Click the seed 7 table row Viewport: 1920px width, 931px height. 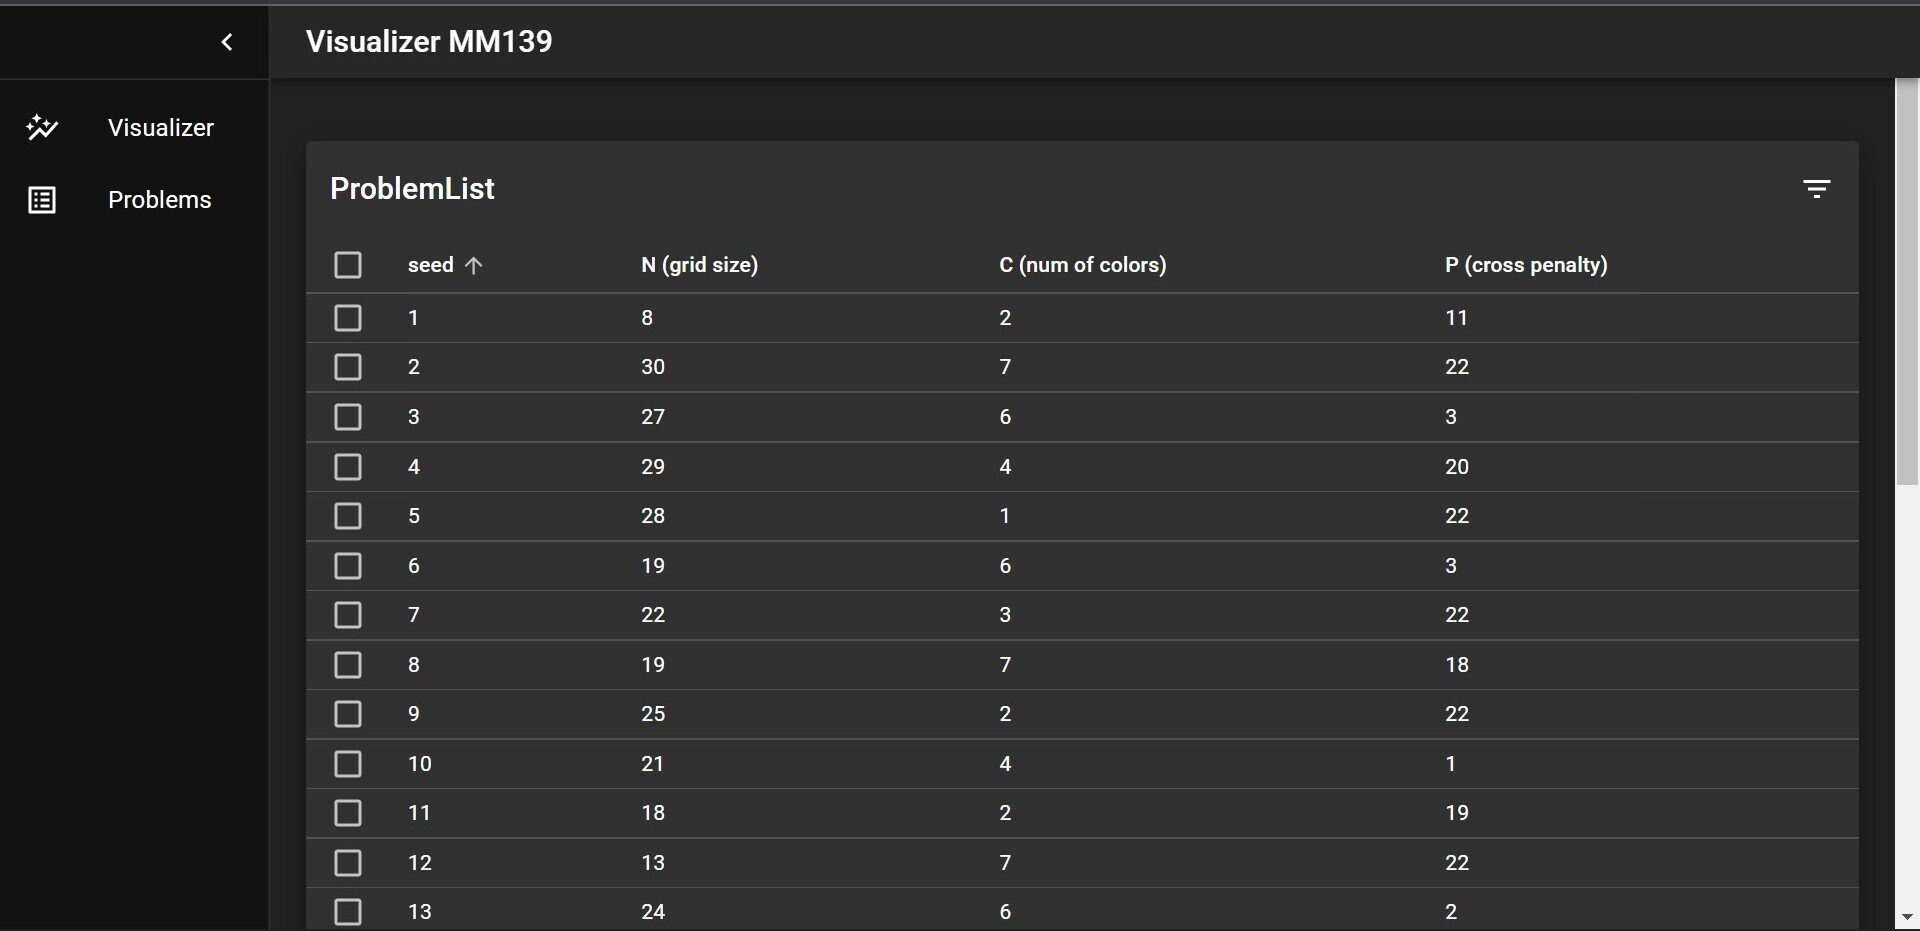(1000, 615)
